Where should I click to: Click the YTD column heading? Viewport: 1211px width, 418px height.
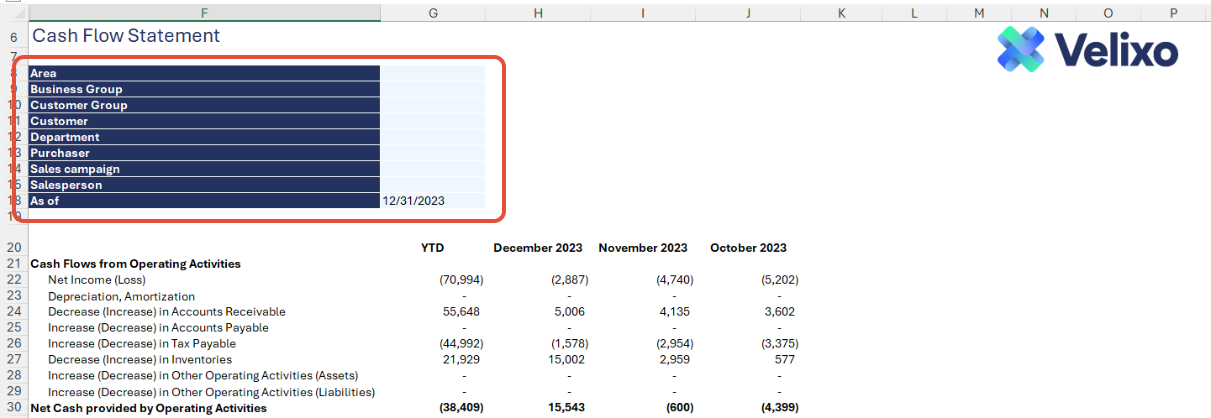[433, 248]
